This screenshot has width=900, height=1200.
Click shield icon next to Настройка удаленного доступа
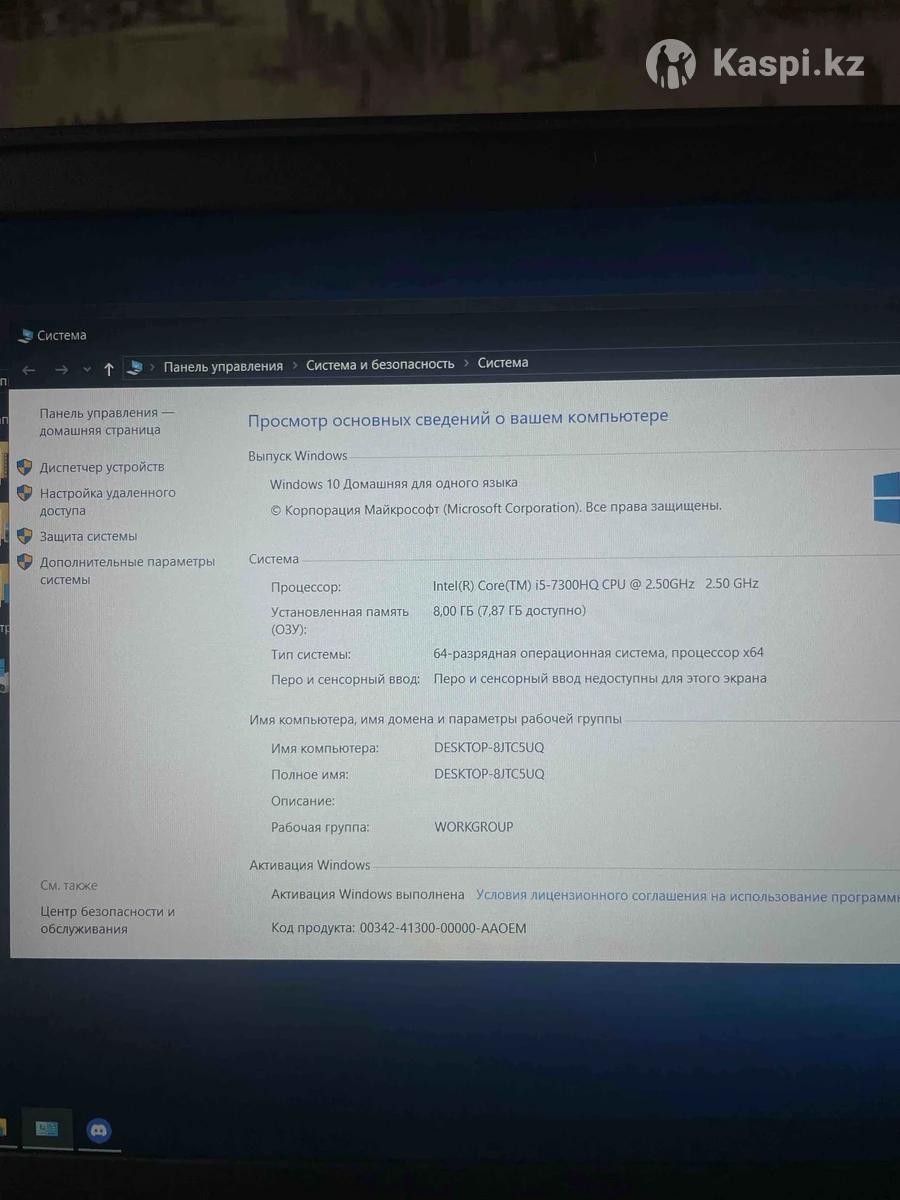[25, 493]
